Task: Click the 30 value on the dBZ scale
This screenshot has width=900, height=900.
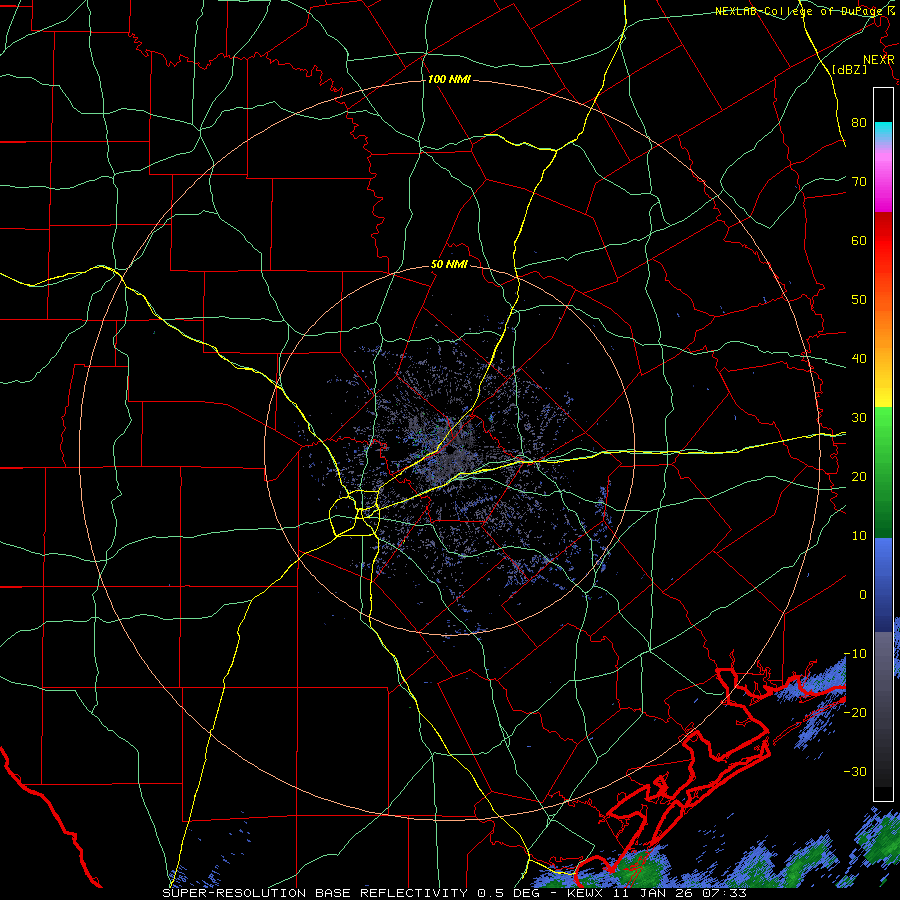Action: pyautogui.click(x=859, y=418)
